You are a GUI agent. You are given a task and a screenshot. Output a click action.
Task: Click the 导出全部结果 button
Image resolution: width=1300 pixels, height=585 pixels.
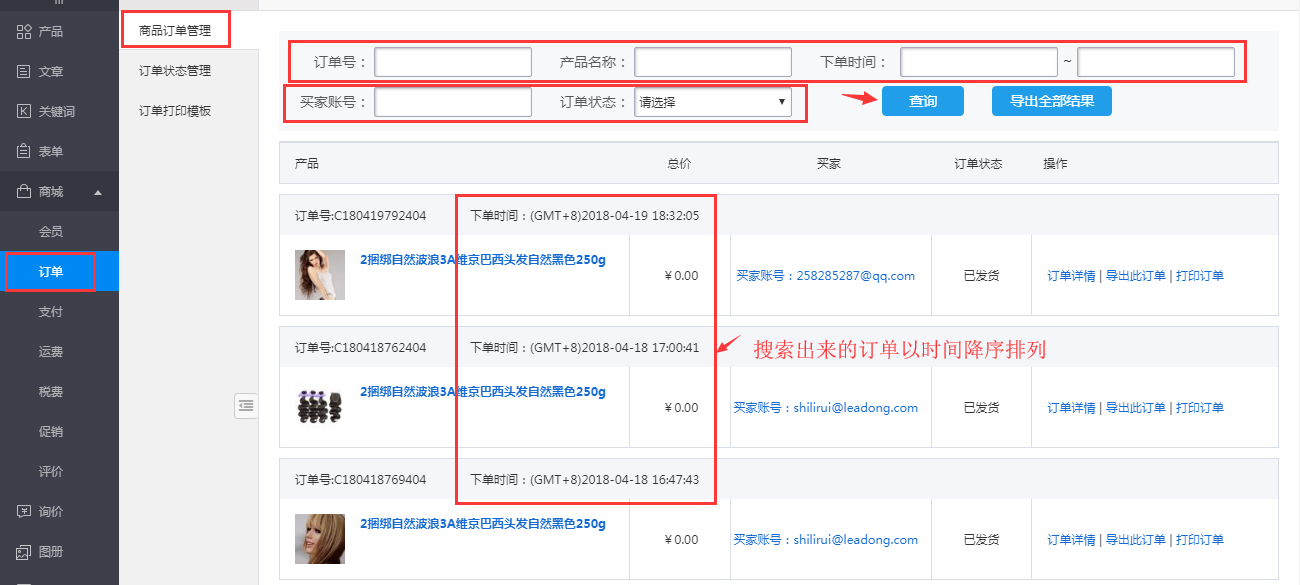click(x=1051, y=101)
